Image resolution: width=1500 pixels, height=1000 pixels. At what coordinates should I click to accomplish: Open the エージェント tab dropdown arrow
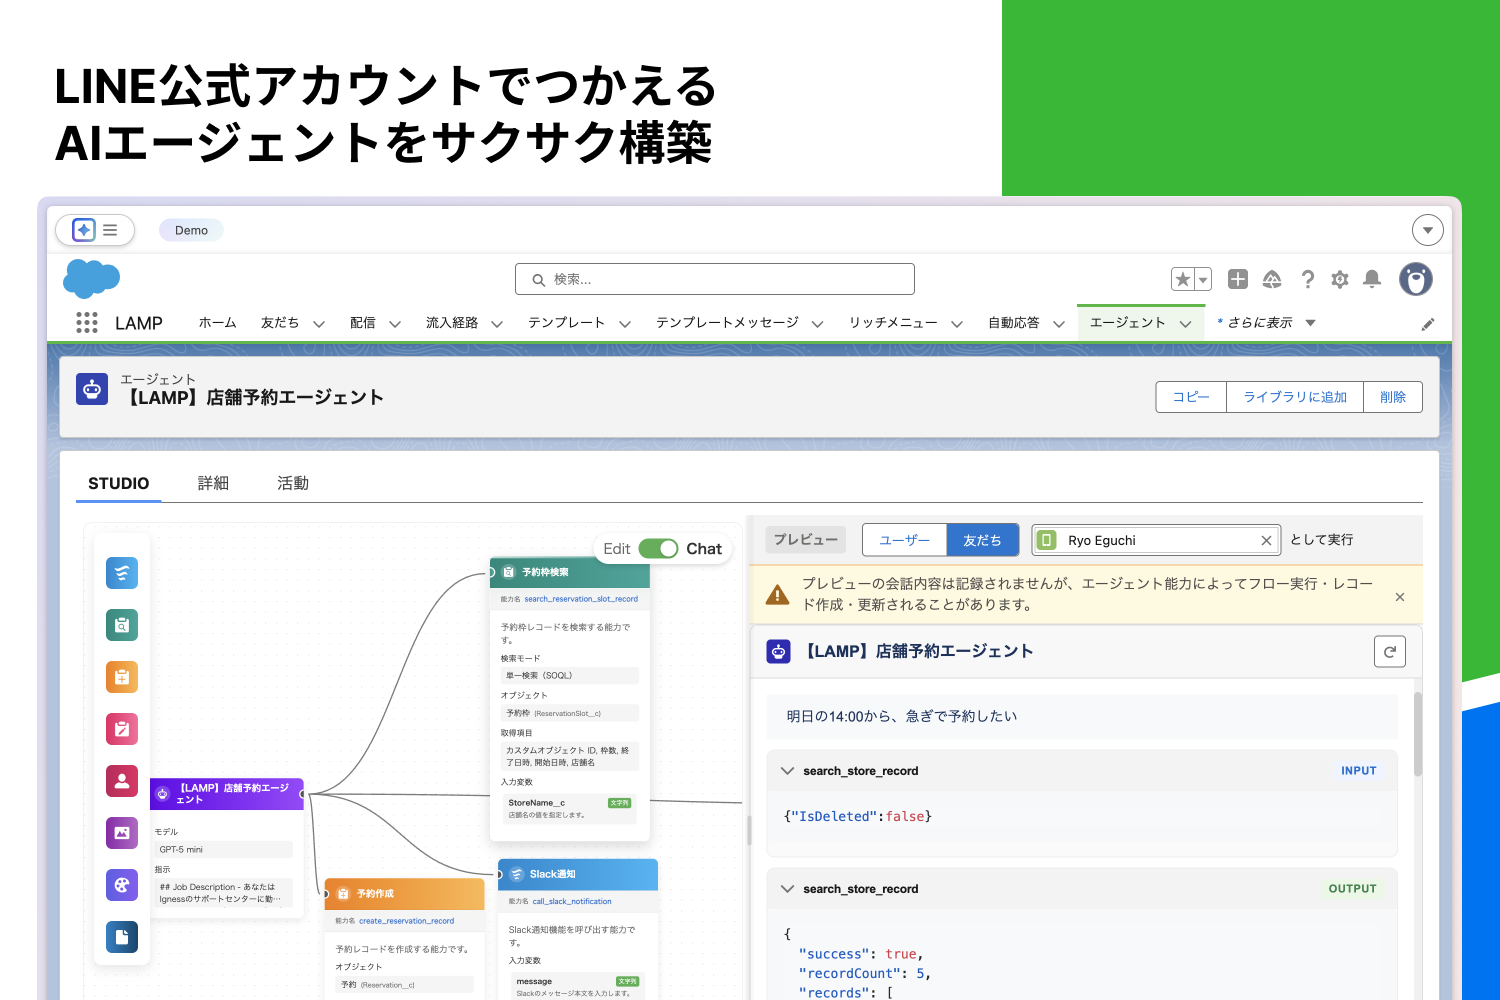[x=1186, y=324]
